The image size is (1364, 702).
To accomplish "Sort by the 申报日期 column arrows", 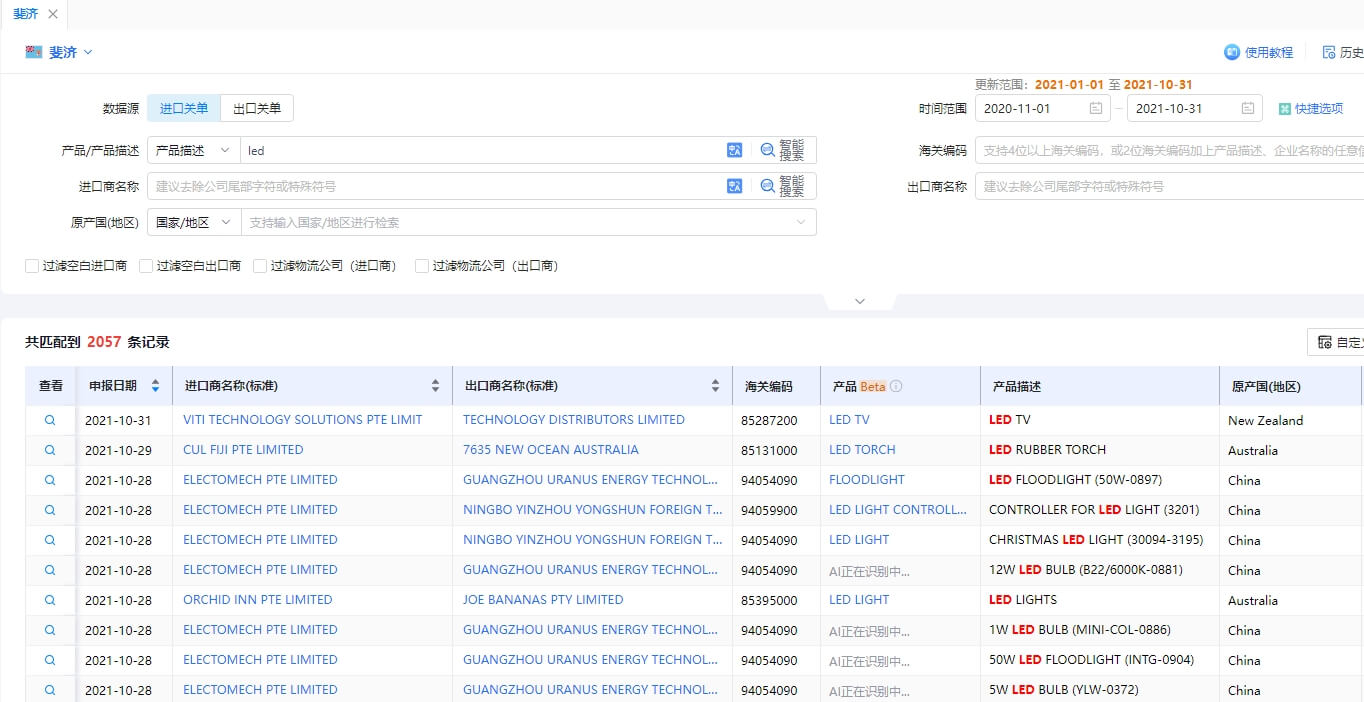I will [155, 386].
